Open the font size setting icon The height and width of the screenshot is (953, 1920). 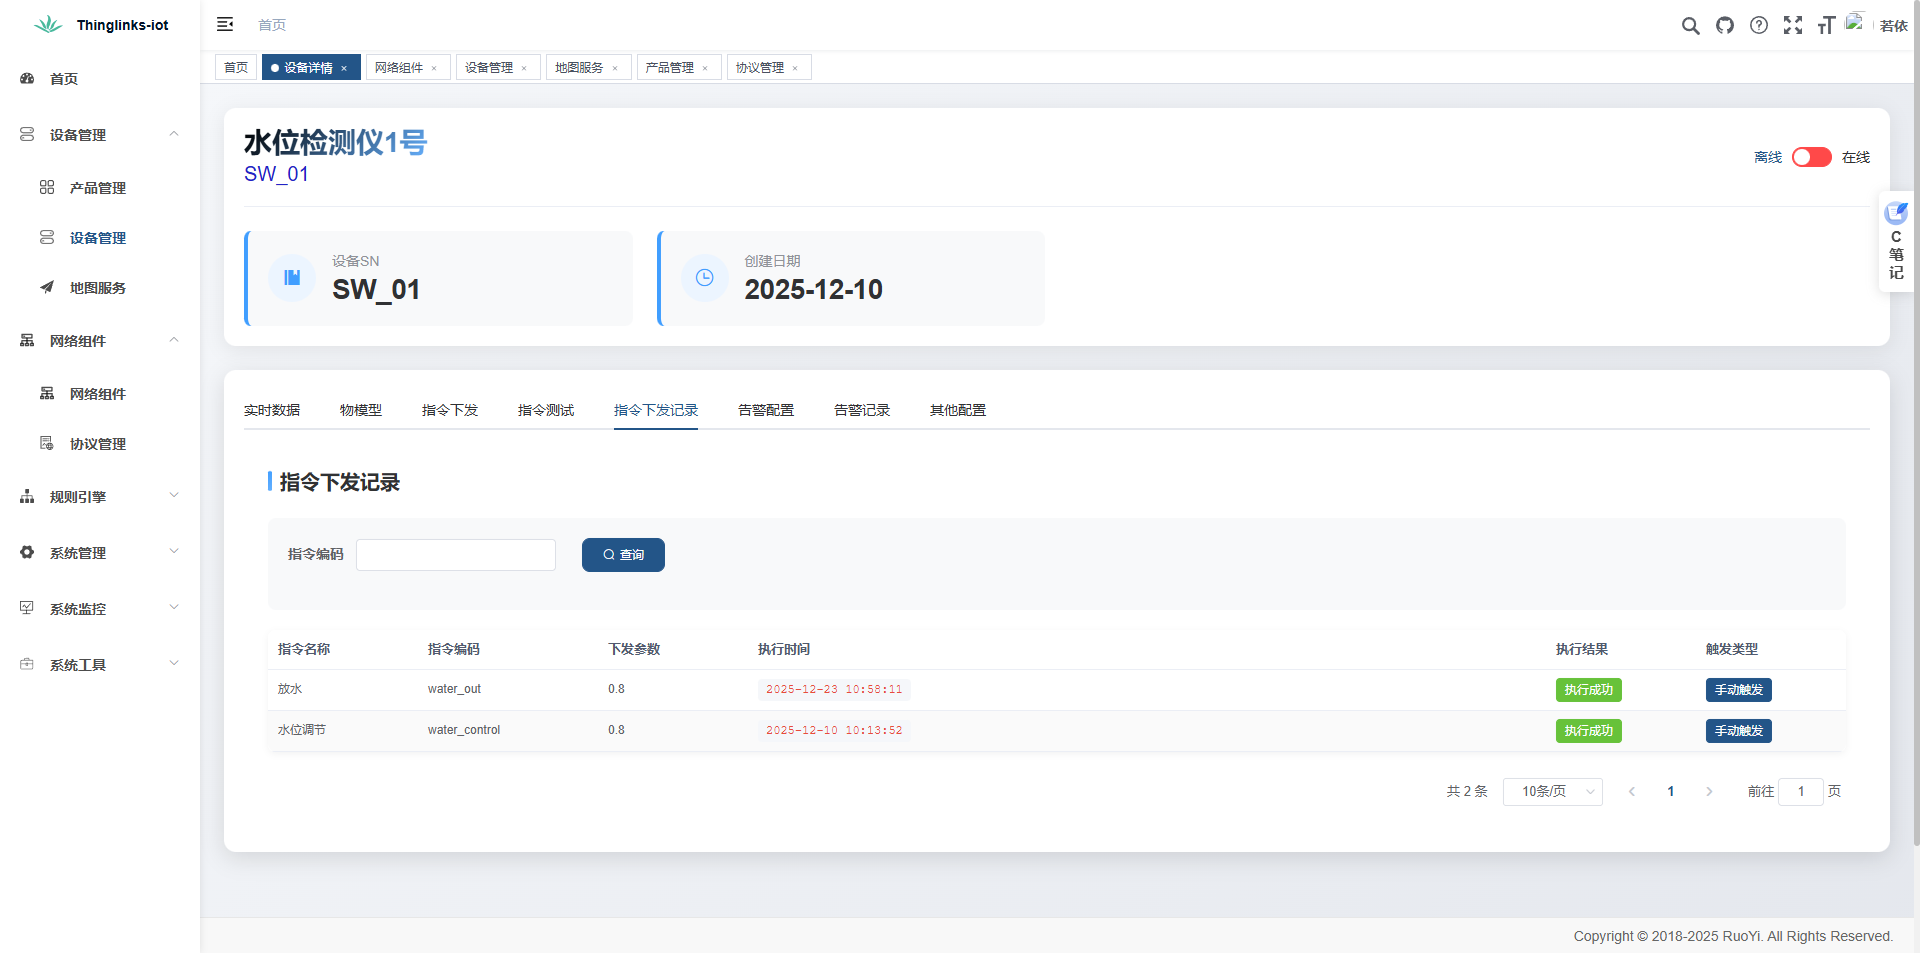(1826, 26)
